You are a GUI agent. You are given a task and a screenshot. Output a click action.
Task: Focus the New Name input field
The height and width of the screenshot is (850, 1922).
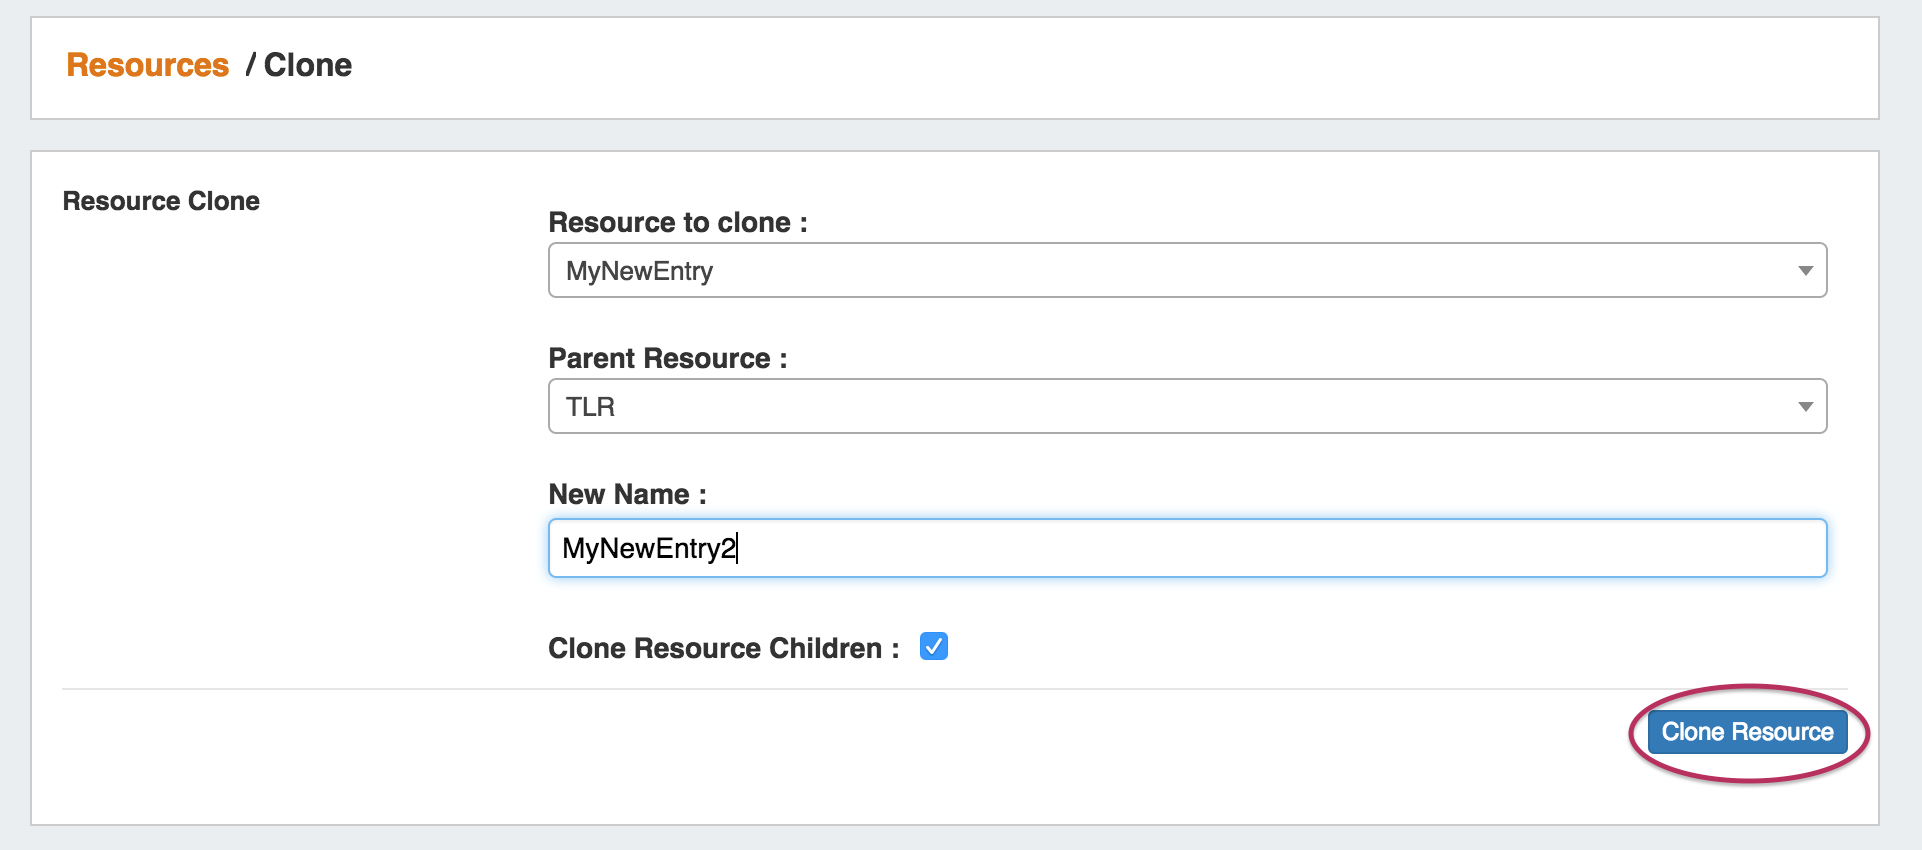[x=1186, y=548]
